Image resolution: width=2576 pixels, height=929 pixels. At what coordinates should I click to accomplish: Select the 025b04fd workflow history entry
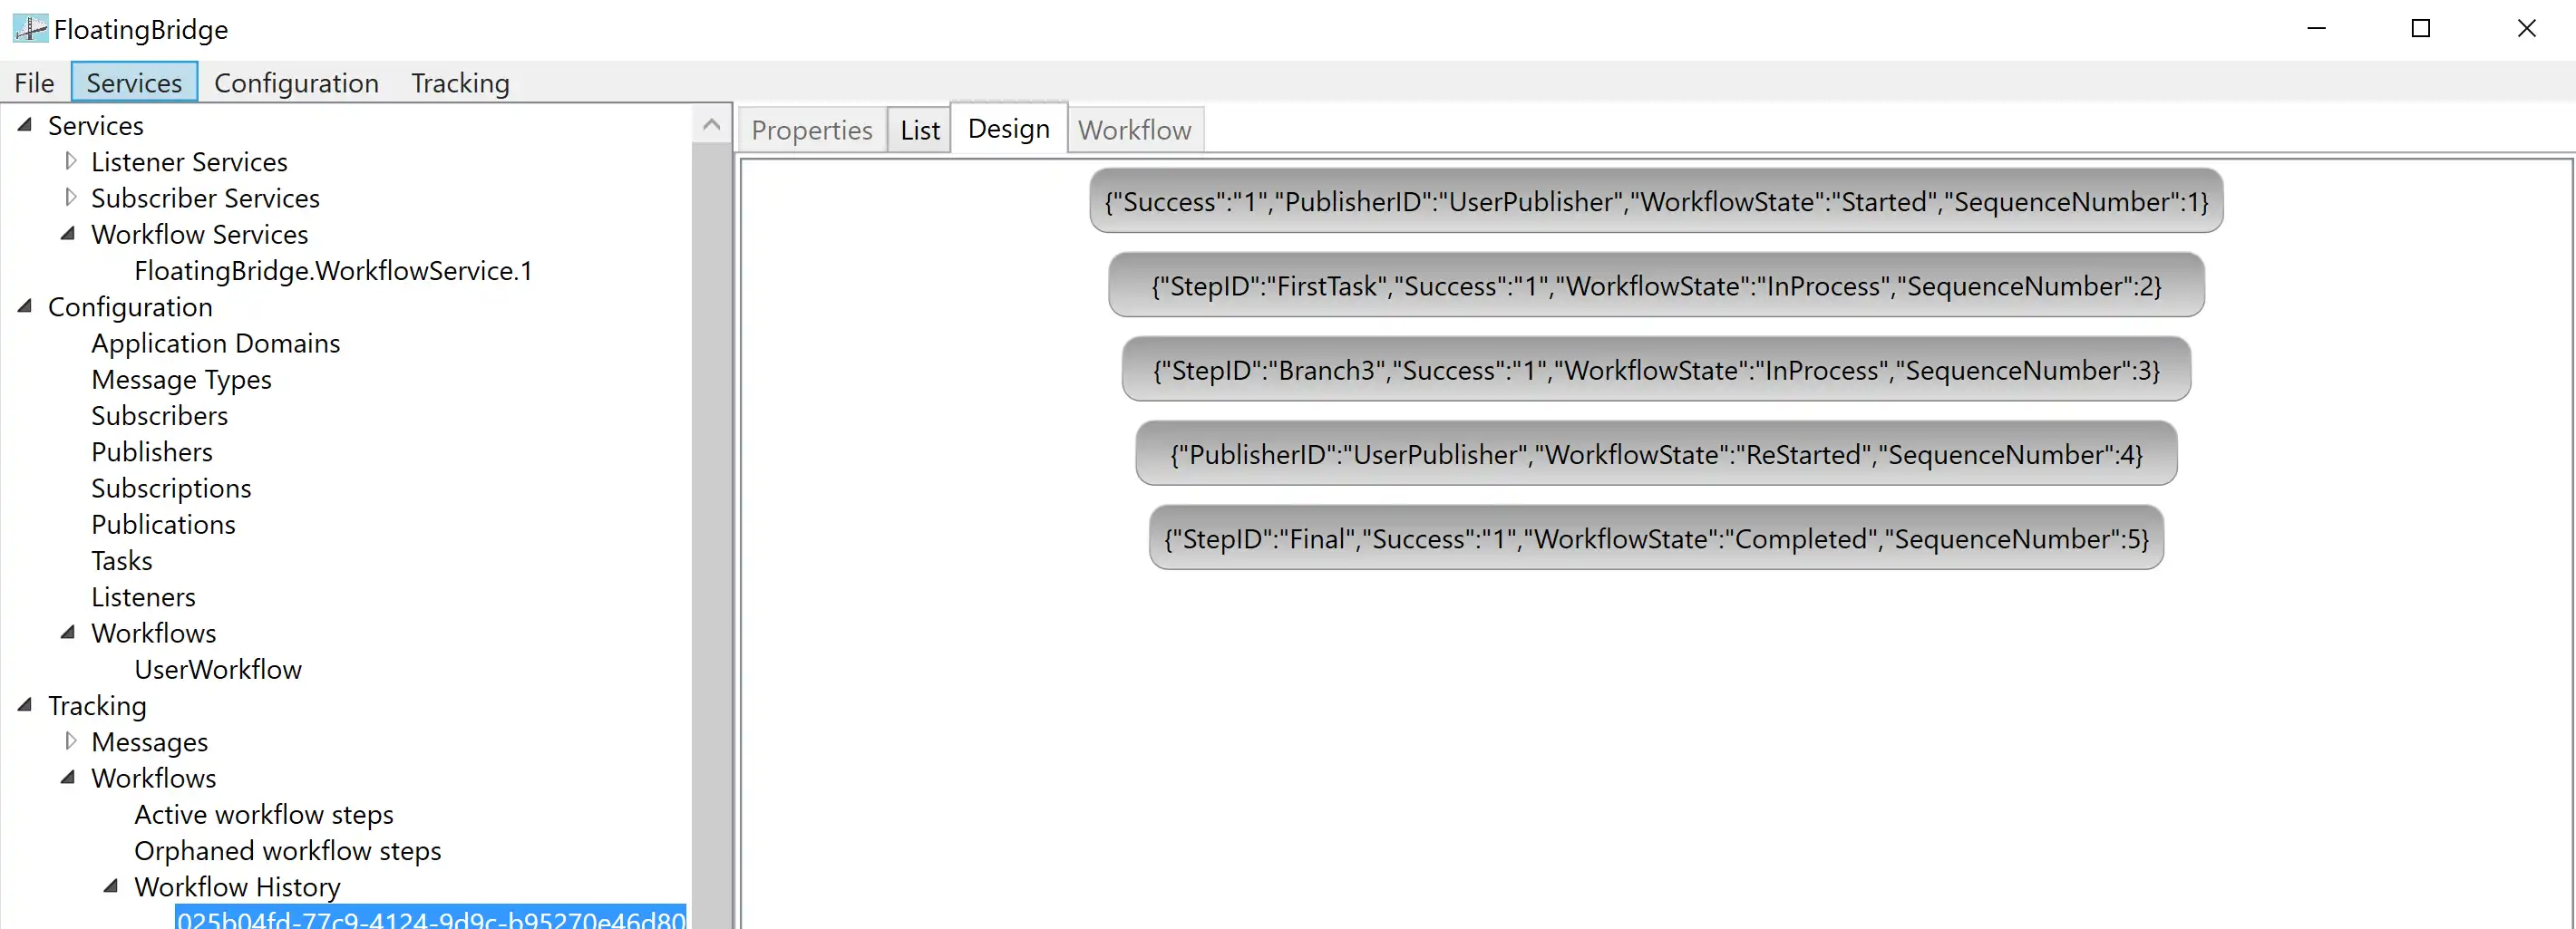431,918
